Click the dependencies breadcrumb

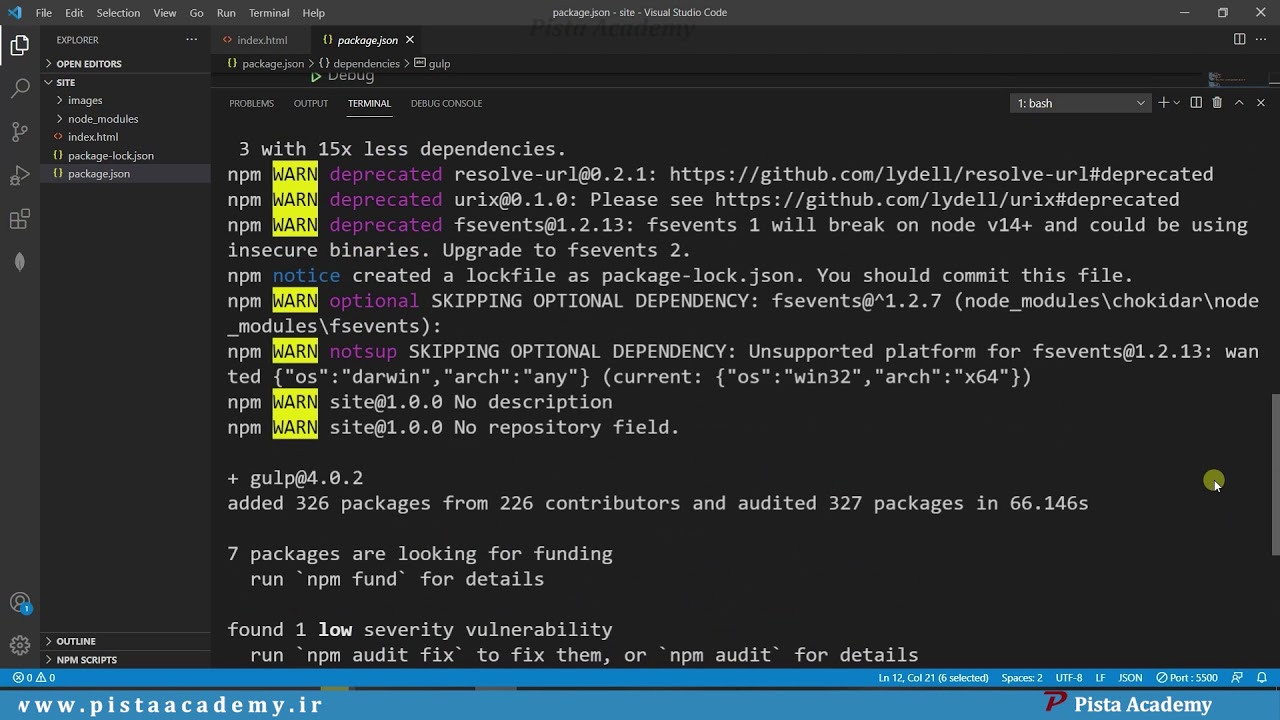pyautogui.click(x=359, y=63)
